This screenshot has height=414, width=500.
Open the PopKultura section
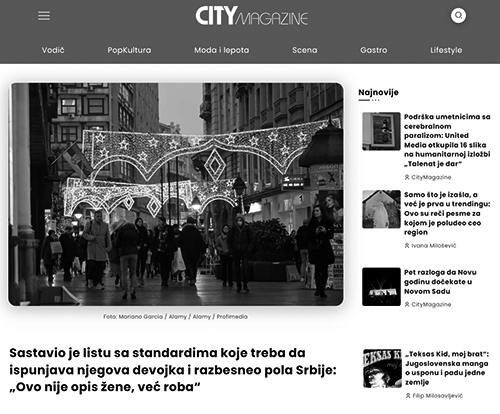pyautogui.click(x=129, y=50)
